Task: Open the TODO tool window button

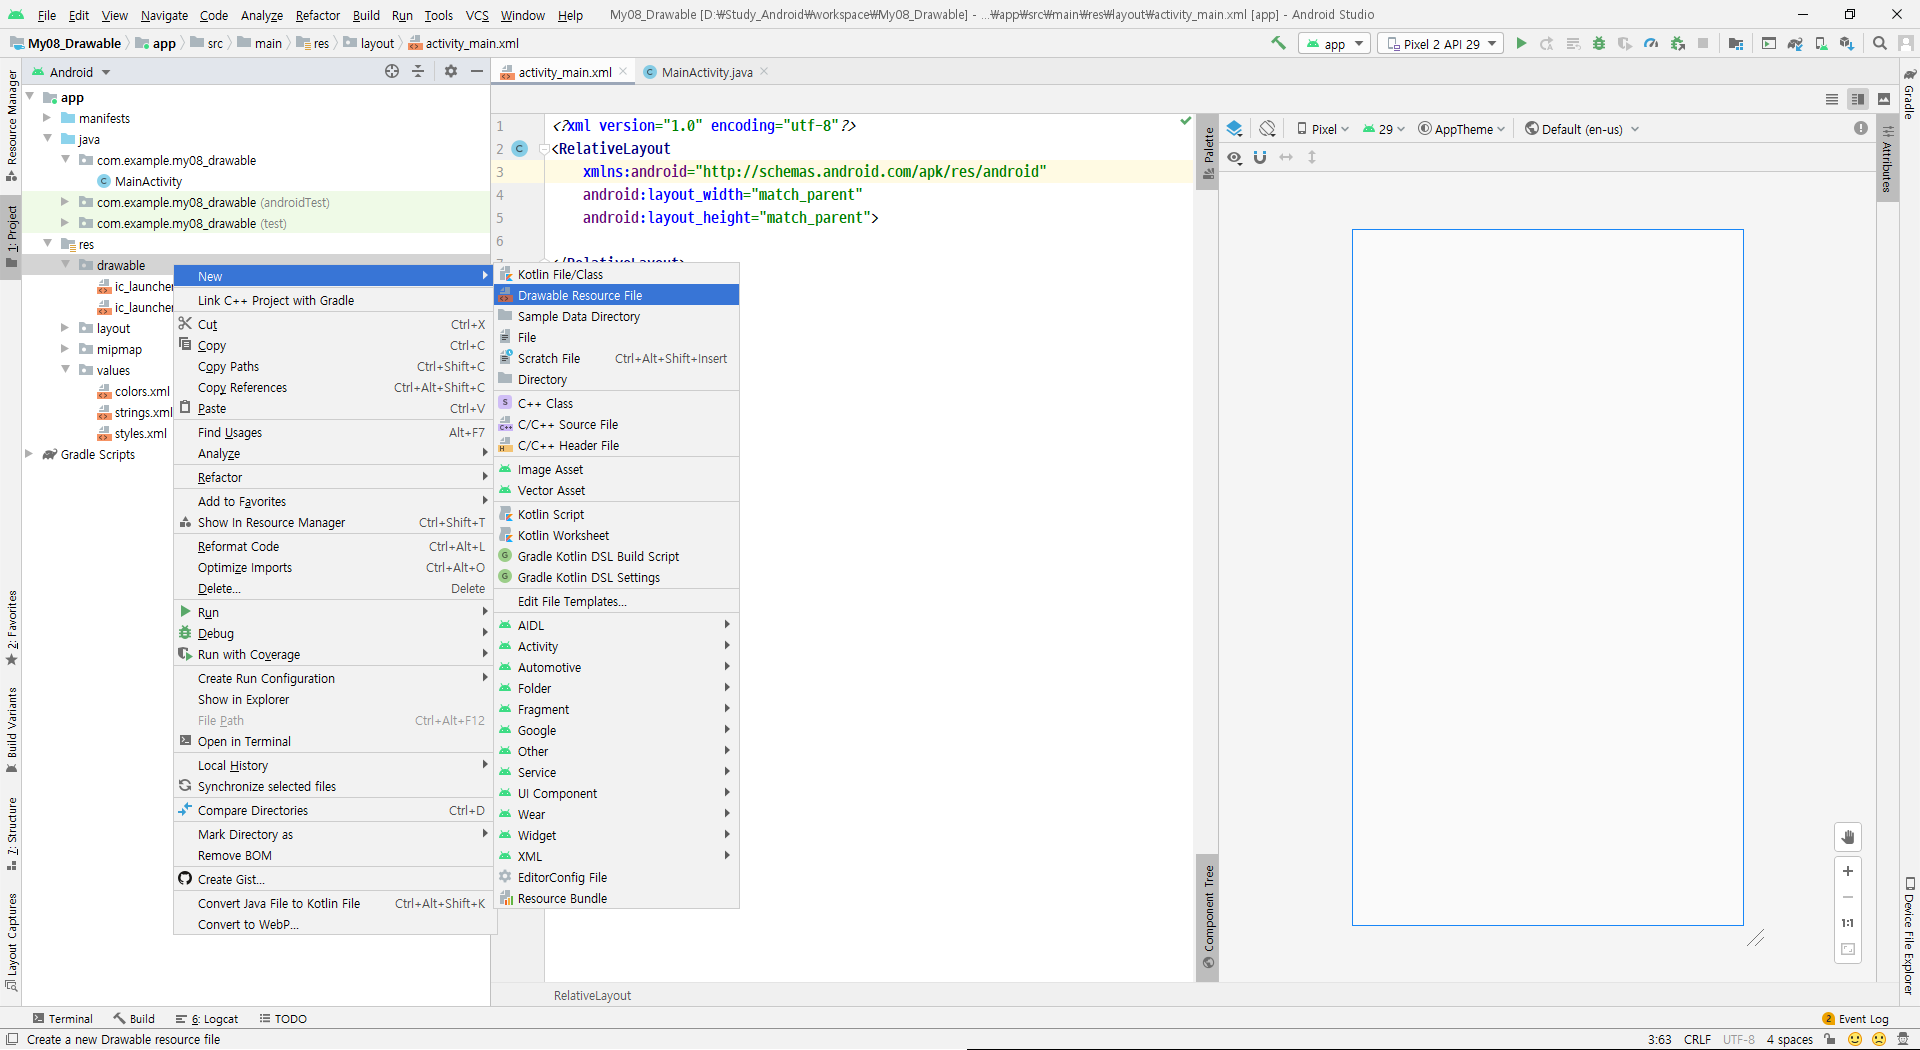Action: coord(283,1018)
